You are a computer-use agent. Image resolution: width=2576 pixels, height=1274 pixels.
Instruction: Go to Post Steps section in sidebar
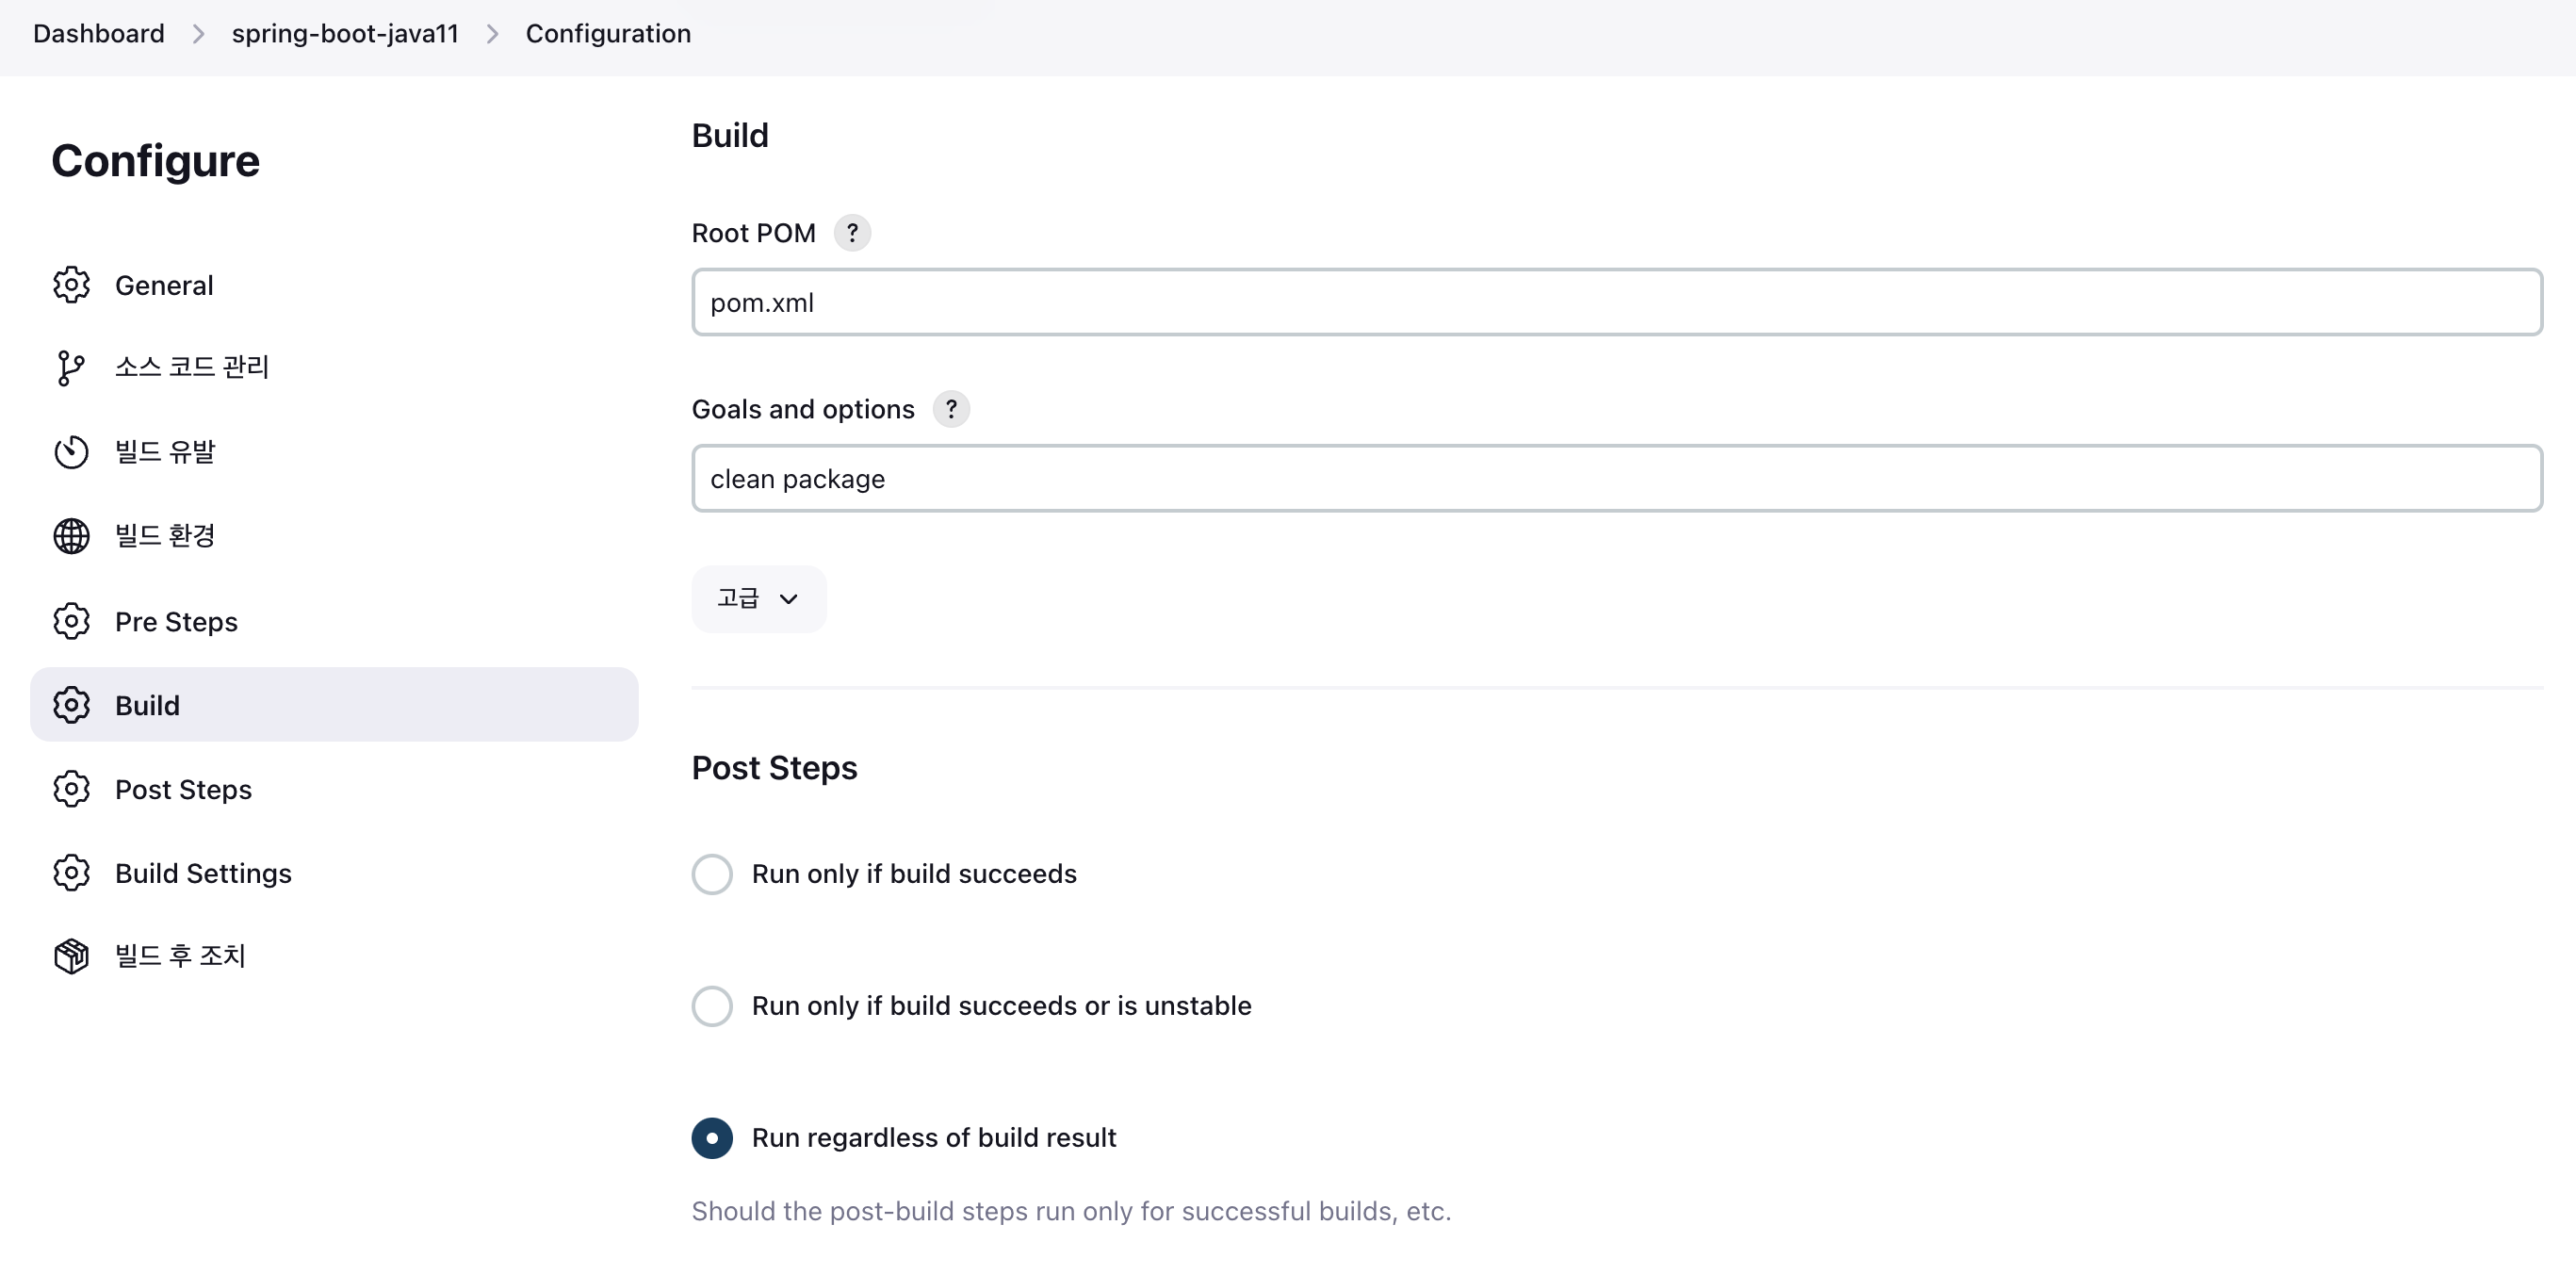coord(183,789)
